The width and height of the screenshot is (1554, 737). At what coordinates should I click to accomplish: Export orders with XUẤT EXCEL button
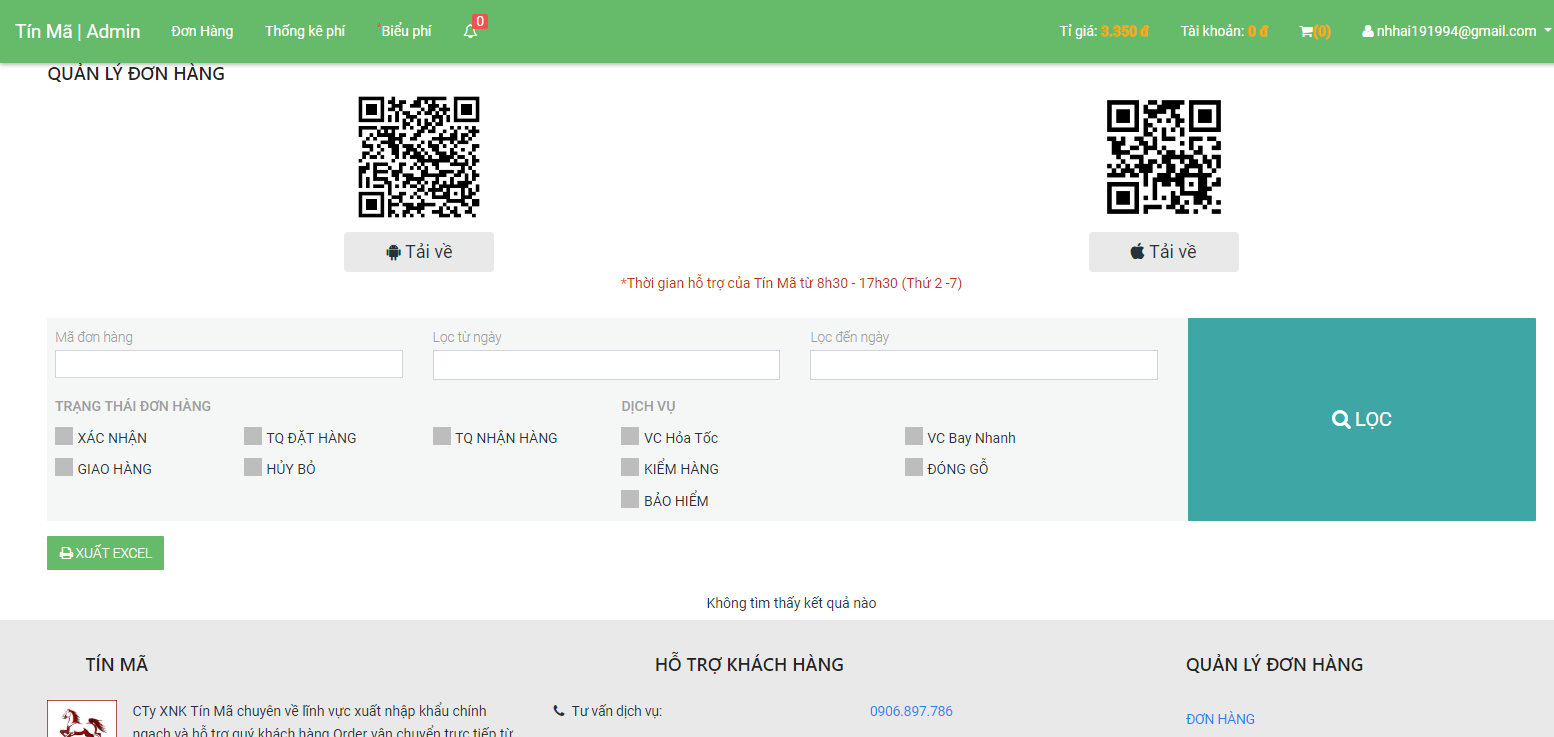[105, 553]
